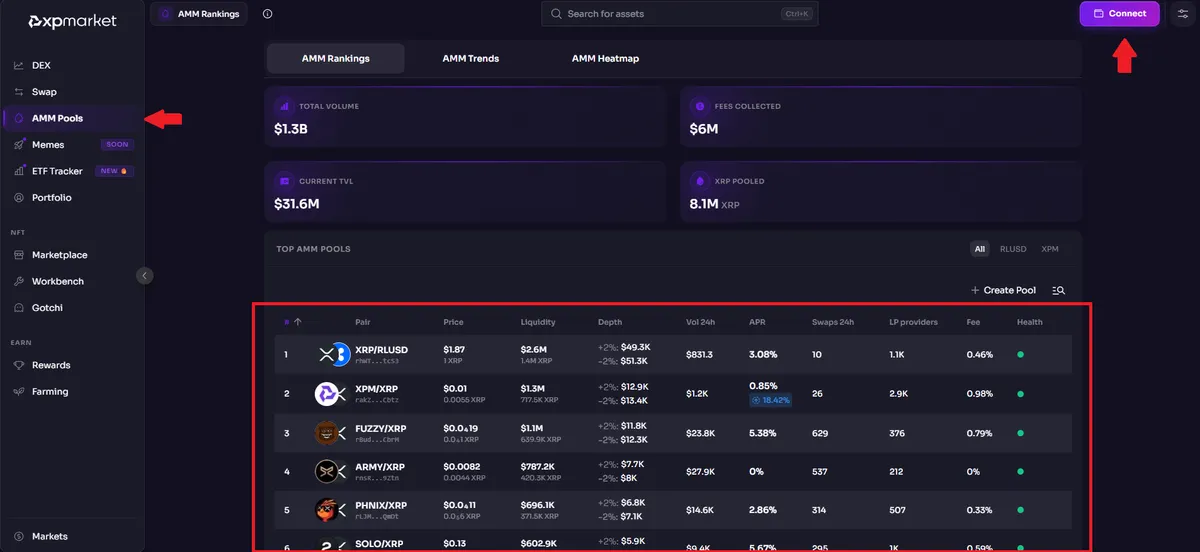Collapse the sidebar with chevron handle
The image size is (1200, 552).
[145, 275]
